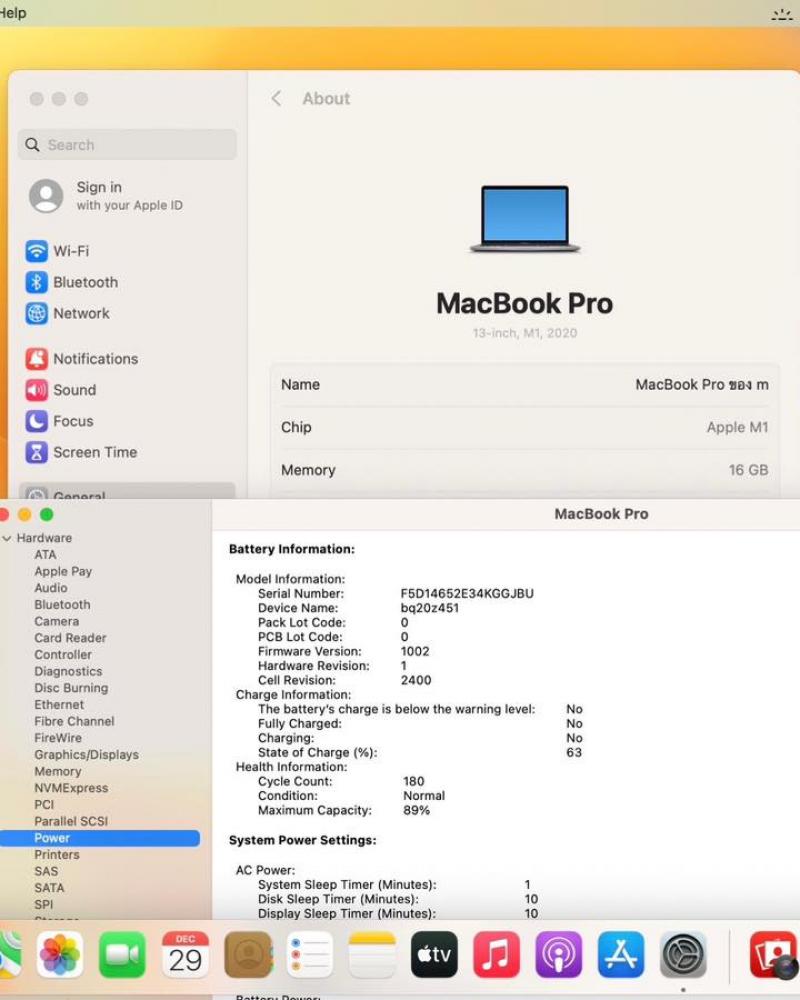This screenshot has height=1000, width=800.
Task: Open Music from the Dock
Action: point(496,955)
